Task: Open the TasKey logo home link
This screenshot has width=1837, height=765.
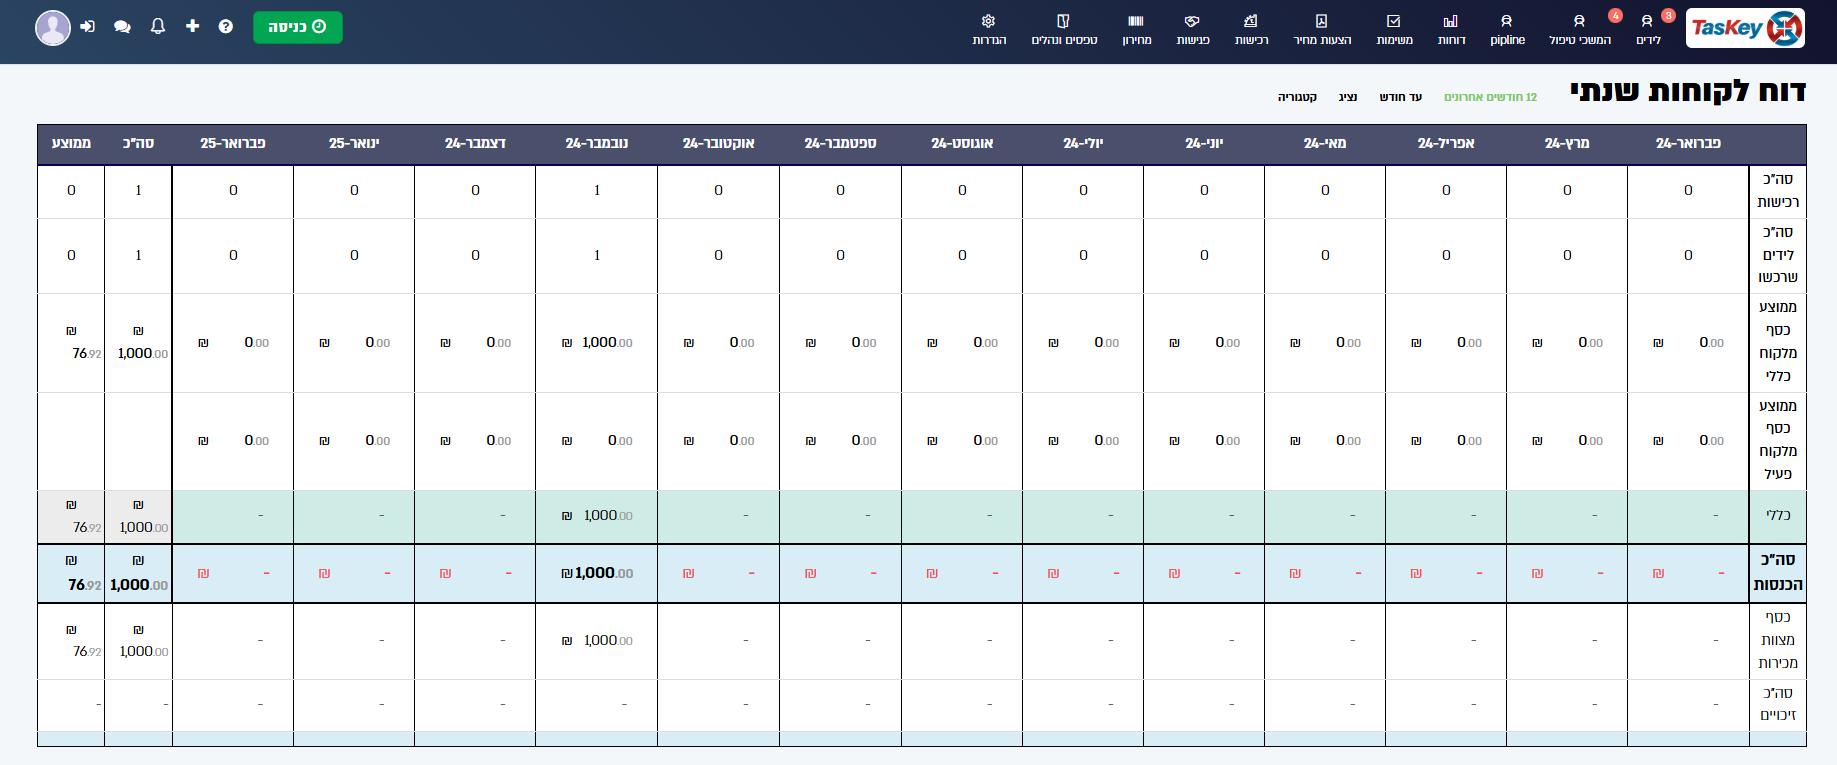Action: (x=1745, y=28)
